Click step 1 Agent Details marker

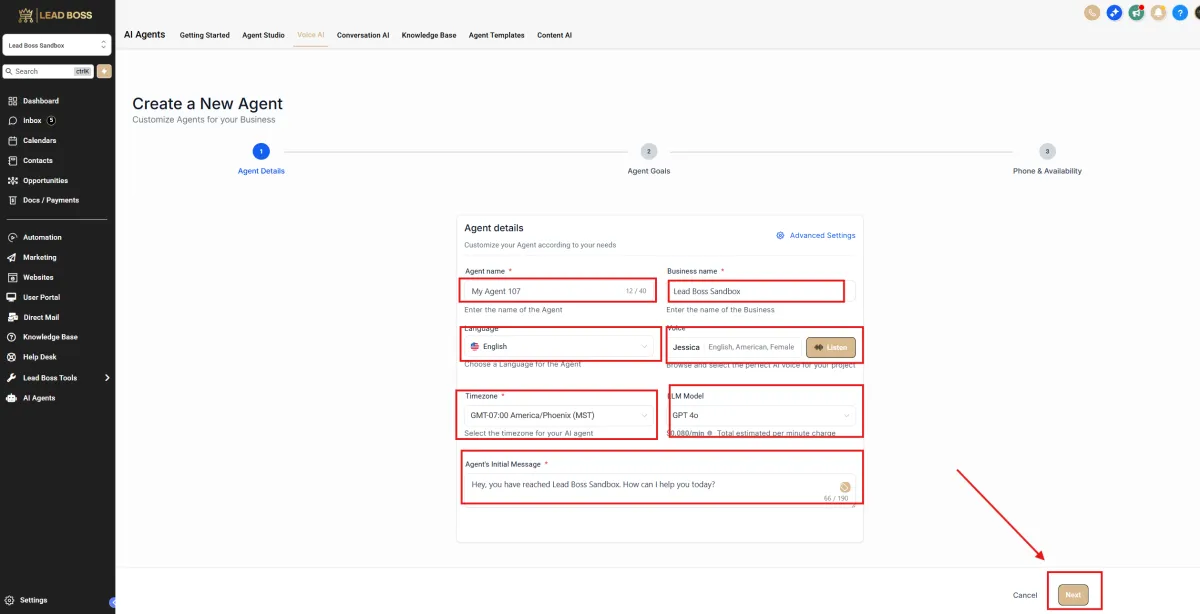[261, 152]
